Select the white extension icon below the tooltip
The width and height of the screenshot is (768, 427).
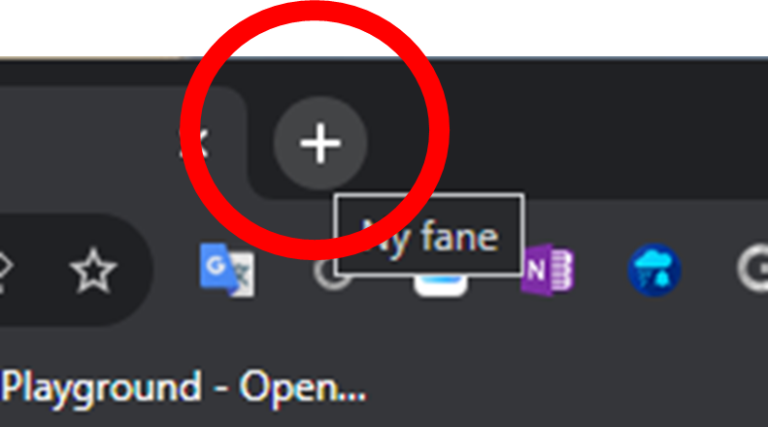click(x=440, y=285)
